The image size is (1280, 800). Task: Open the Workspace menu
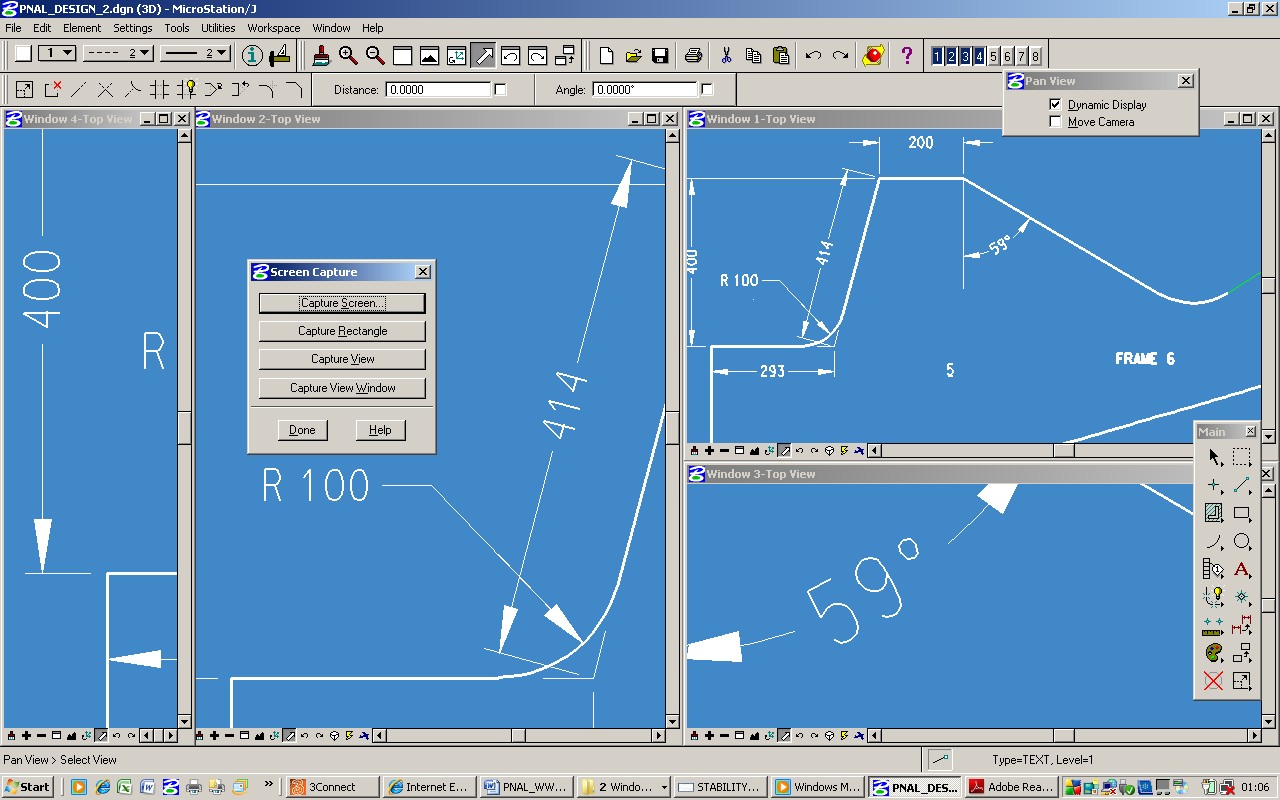(x=273, y=28)
